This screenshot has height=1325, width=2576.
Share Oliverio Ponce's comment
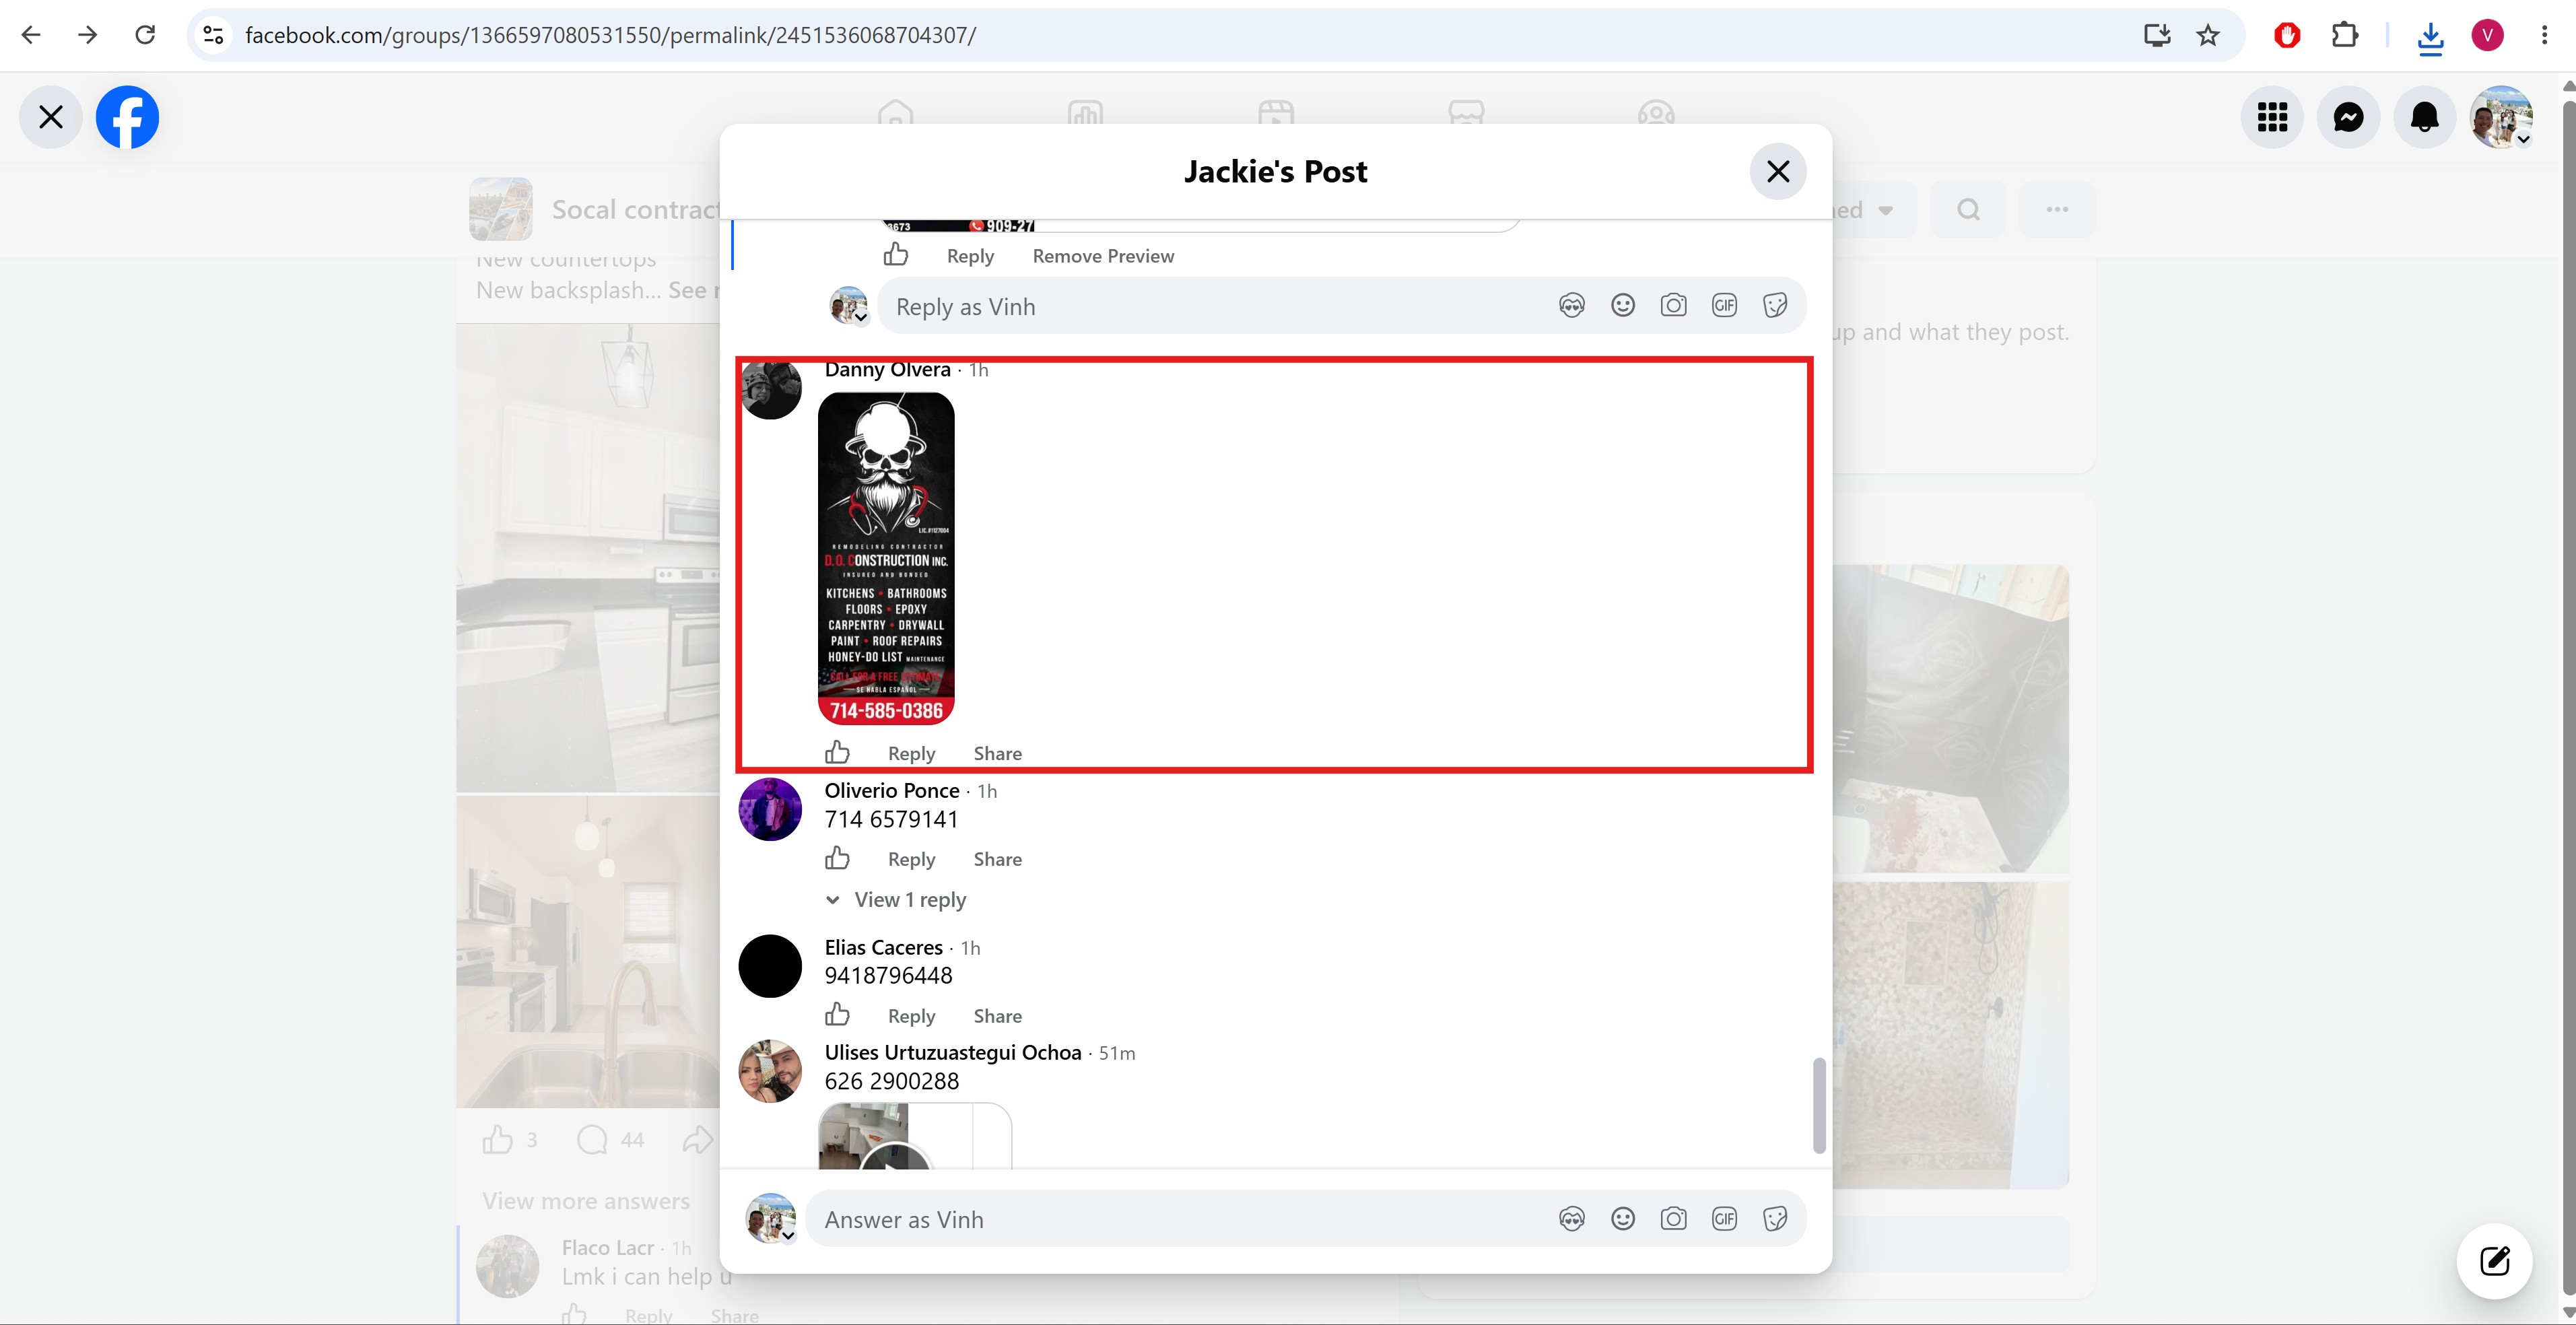pos(997,859)
